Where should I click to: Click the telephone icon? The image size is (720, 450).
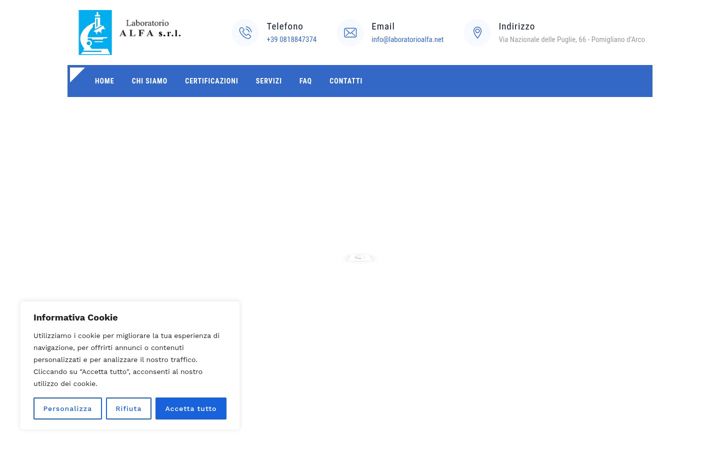245,33
